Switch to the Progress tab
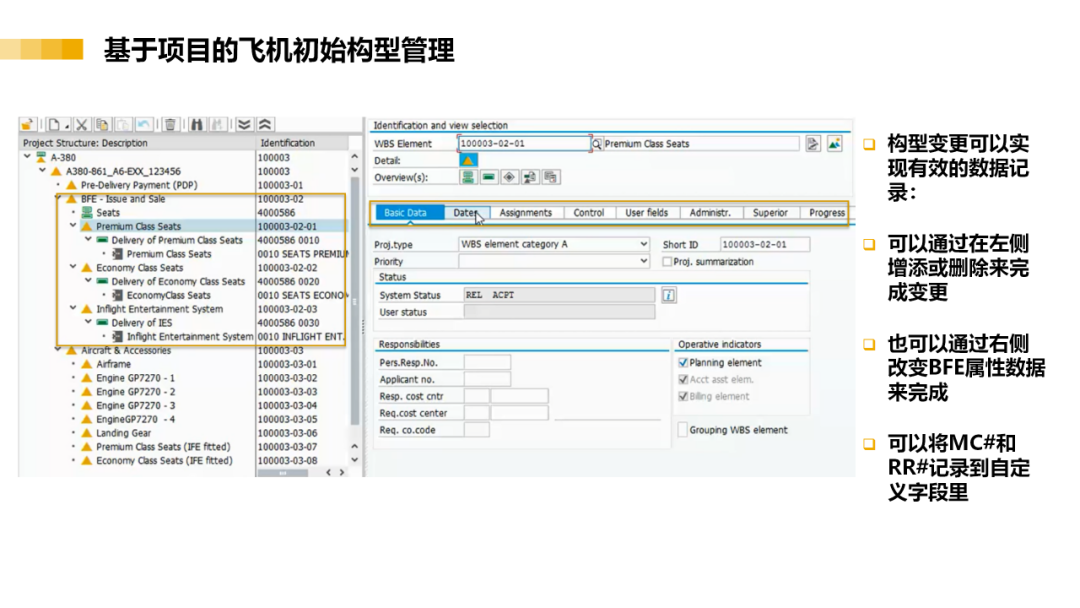 [x=827, y=213]
